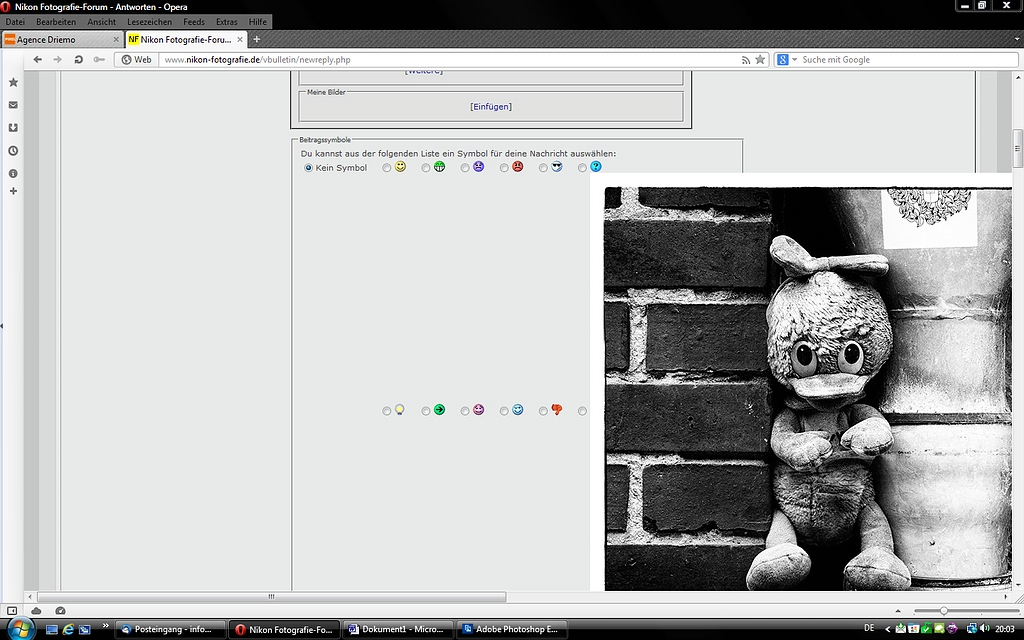Click the yellow smiley face icon
This screenshot has height=640, width=1024.
click(400, 167)
